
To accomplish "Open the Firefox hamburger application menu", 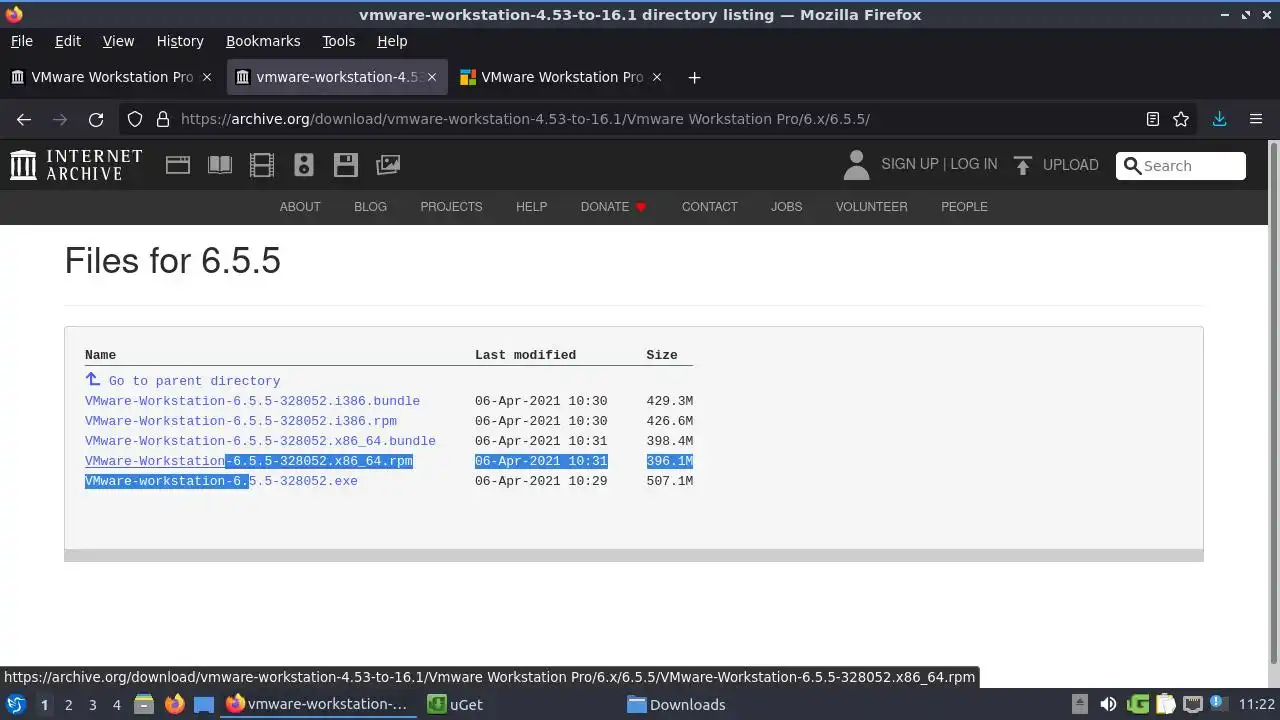I will coord(1256,119).
